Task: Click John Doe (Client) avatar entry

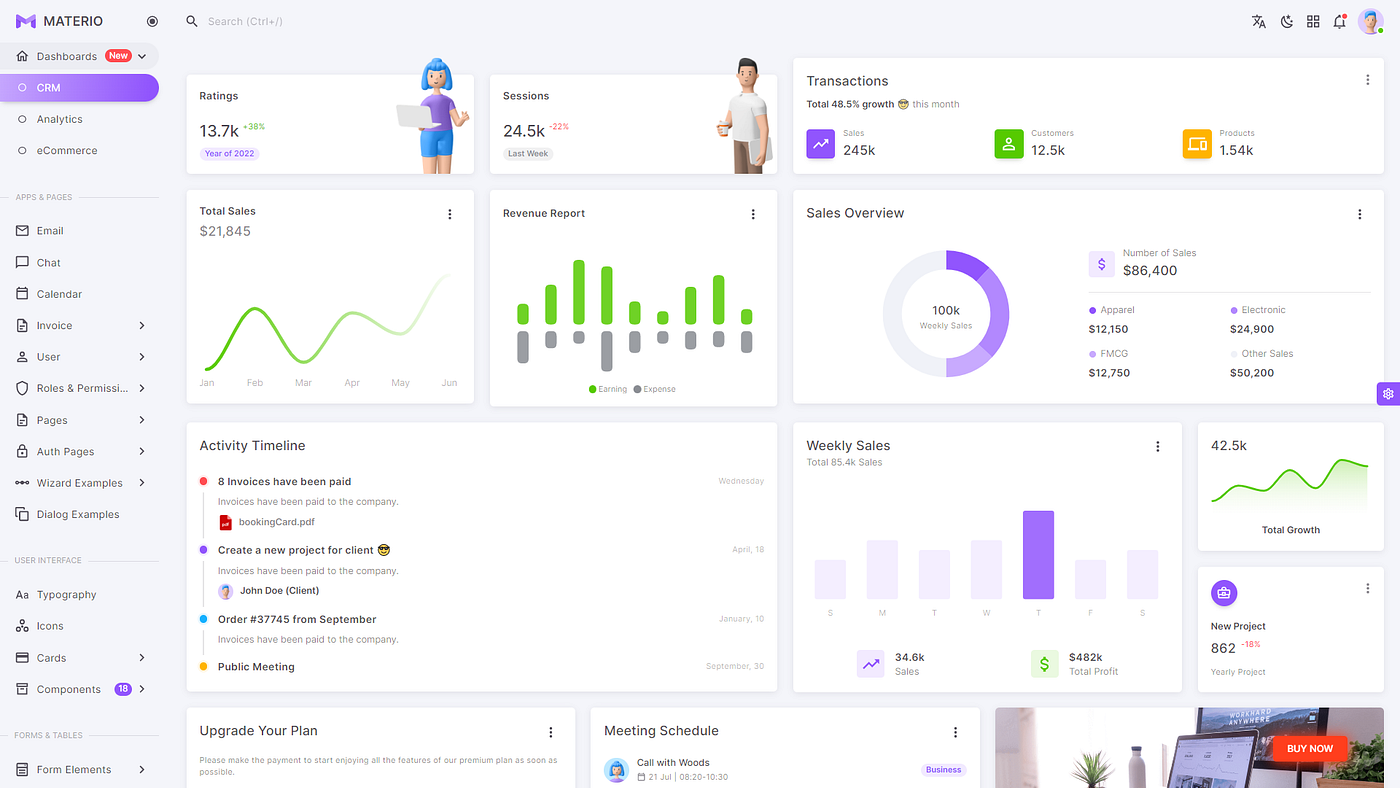Action: click(269, 591)
